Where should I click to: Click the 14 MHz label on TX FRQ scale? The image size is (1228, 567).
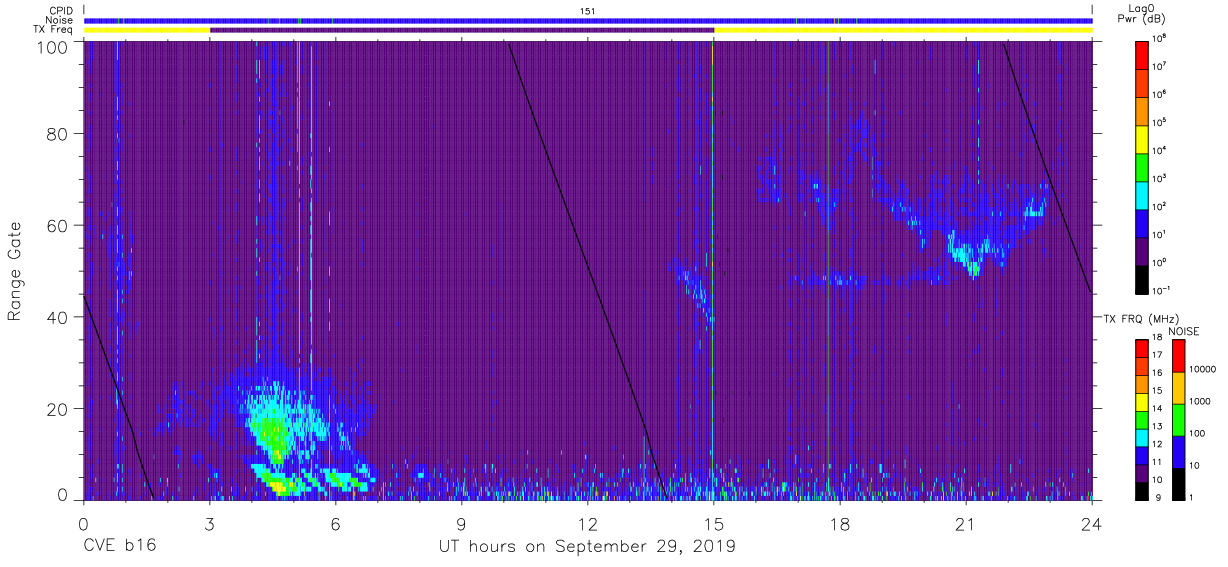[x=1159, y=410]
